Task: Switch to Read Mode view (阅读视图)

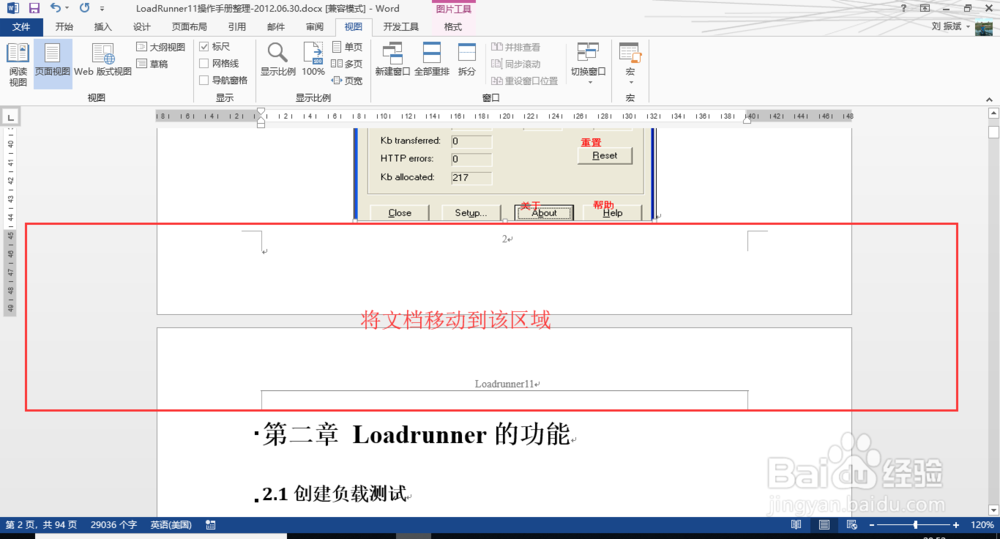Action: click(x=18, y=64)
